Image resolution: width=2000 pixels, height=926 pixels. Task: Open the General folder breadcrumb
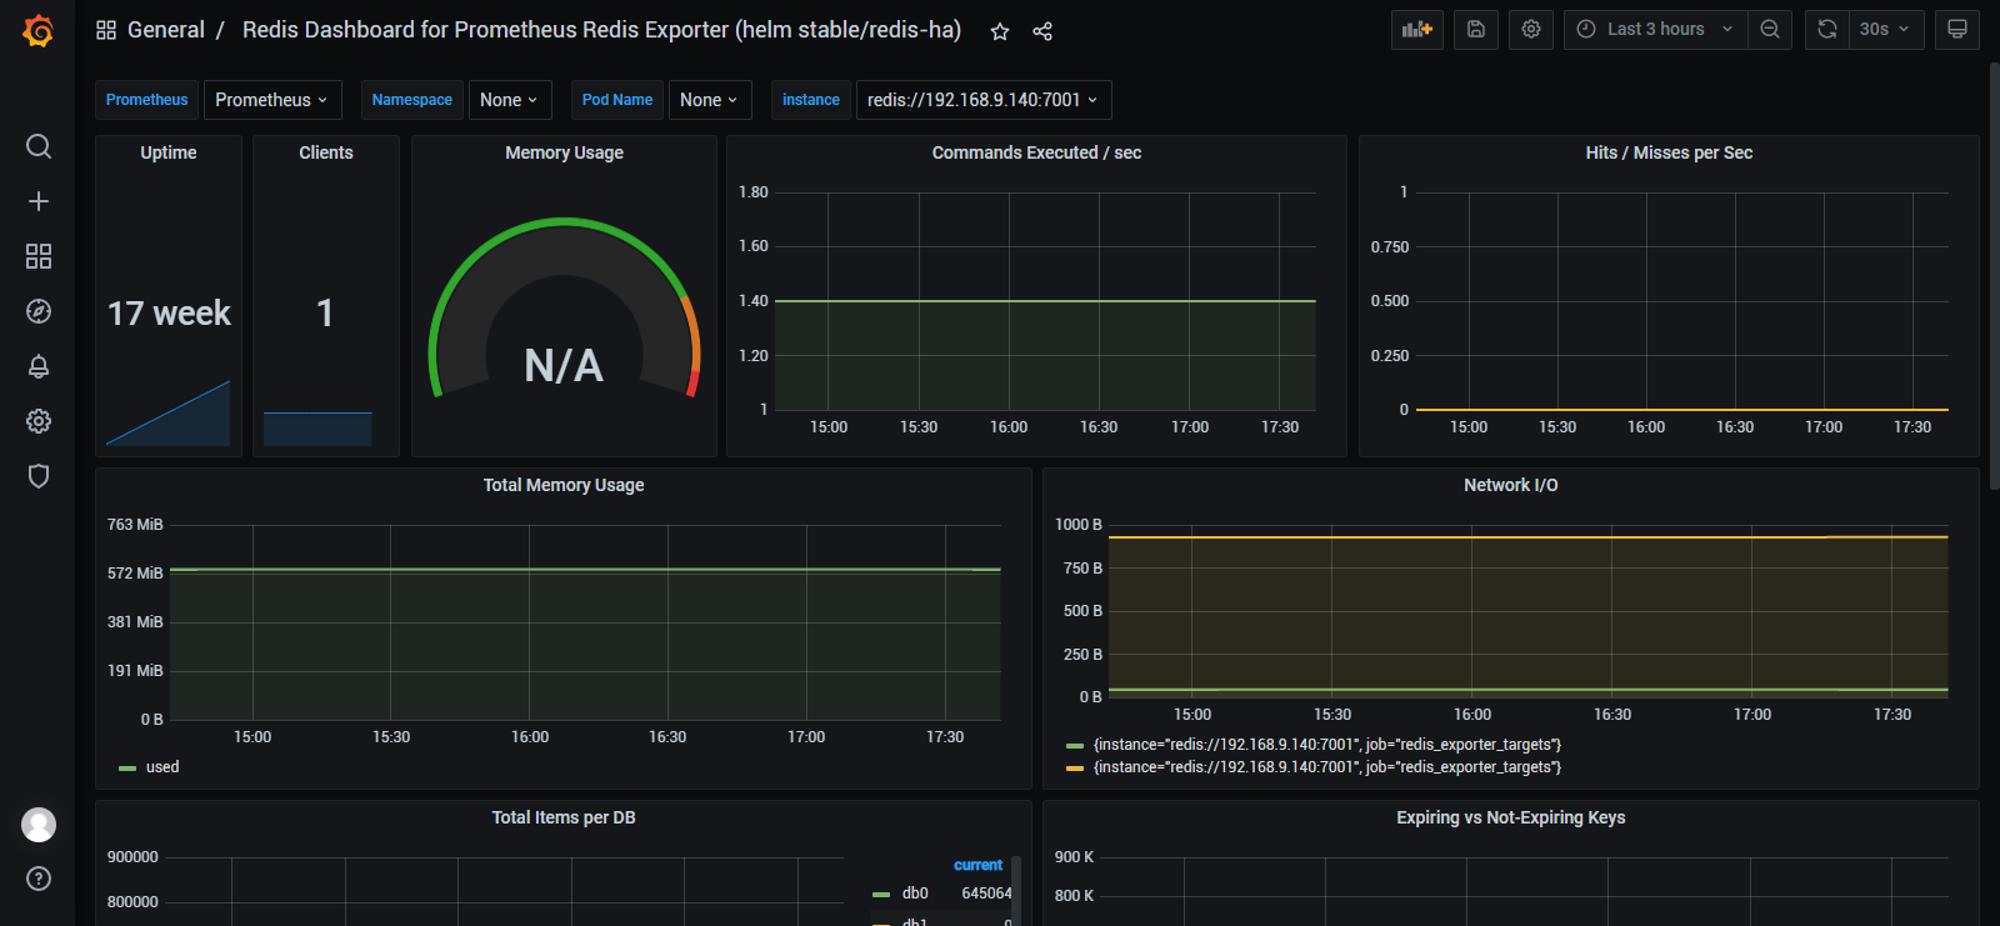[166, 30]
